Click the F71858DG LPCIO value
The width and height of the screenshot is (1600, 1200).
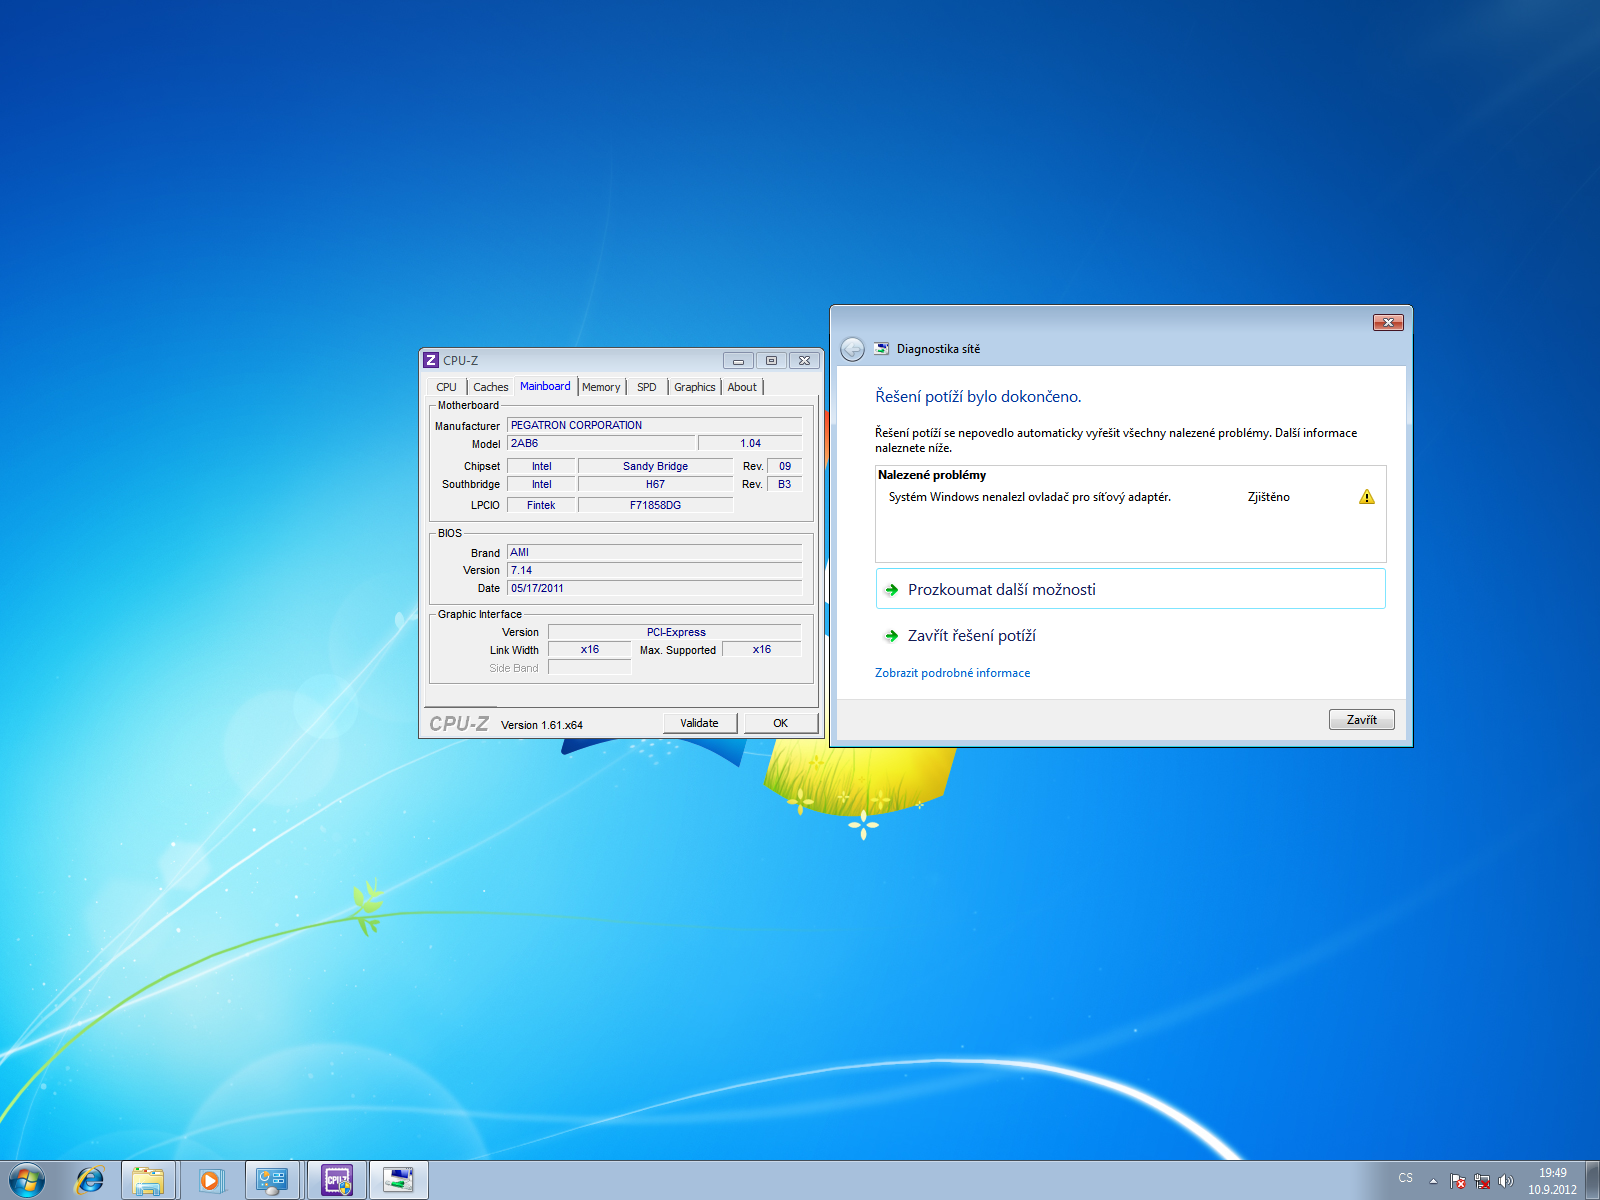tap(655, 505)
